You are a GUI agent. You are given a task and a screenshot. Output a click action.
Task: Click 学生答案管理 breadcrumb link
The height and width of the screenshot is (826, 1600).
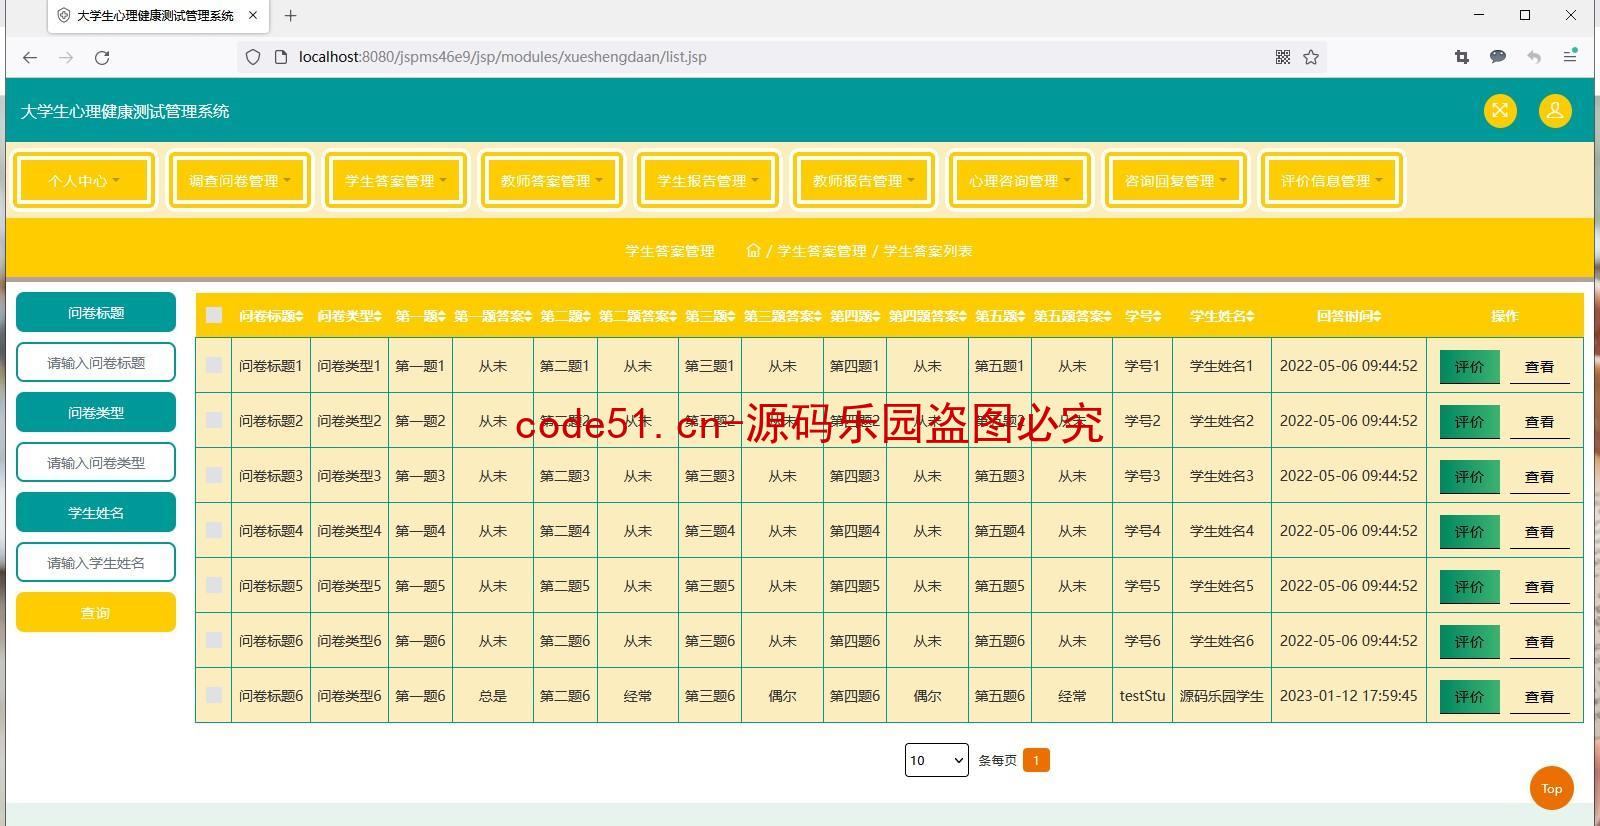click(822, 251)
